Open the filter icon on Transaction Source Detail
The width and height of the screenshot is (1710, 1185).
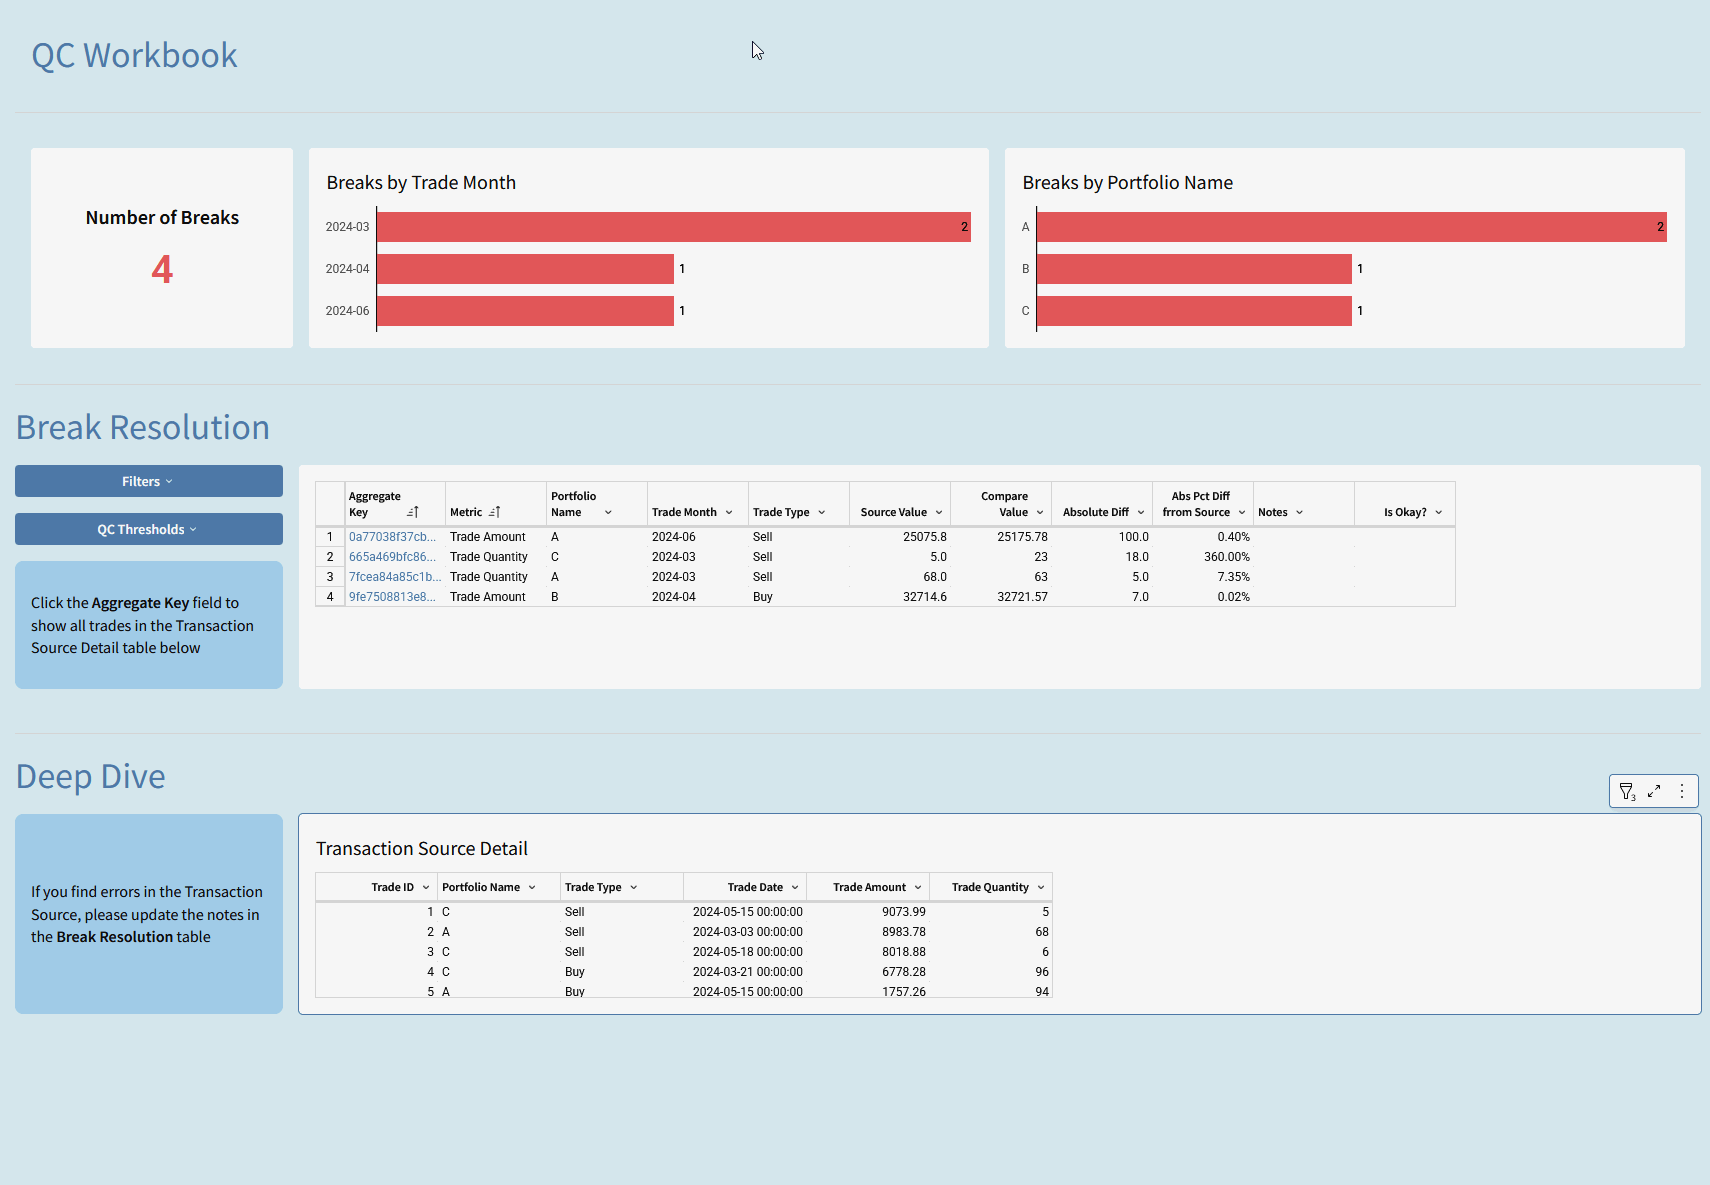pyautogui.click(x=1627, y=791)
